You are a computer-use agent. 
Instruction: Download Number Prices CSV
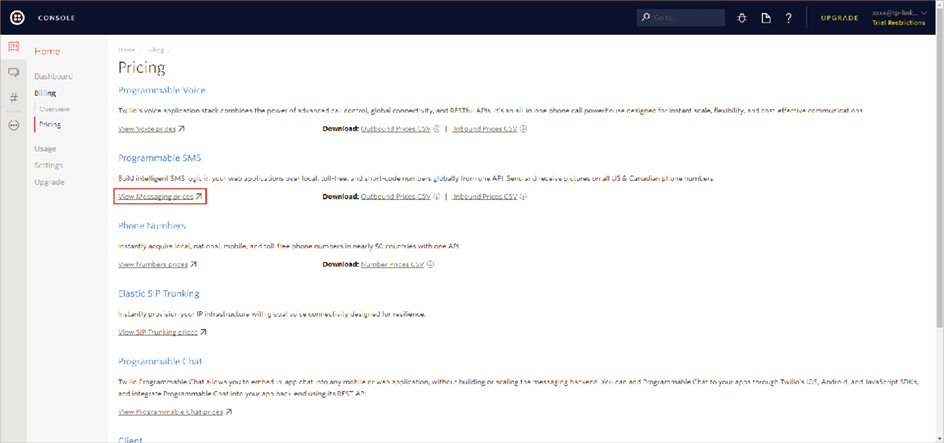(393, 264)
